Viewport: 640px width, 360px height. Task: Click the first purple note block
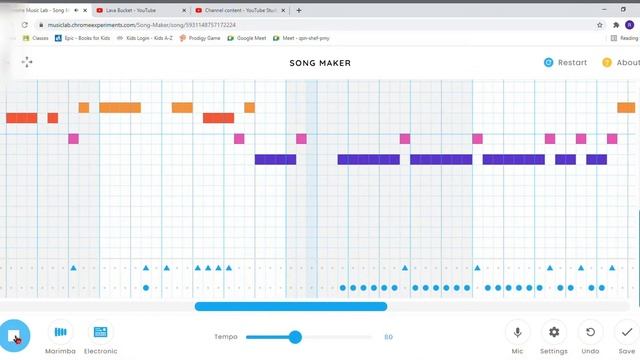(x=276, y=159)
